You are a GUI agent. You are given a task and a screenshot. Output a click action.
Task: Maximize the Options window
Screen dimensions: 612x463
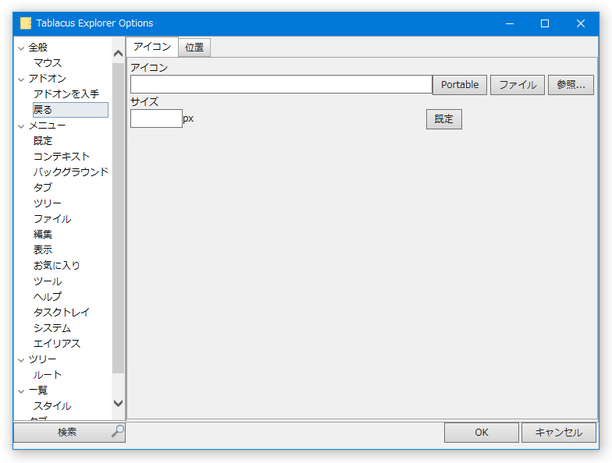pyautogui.click(x=544, y=23)
